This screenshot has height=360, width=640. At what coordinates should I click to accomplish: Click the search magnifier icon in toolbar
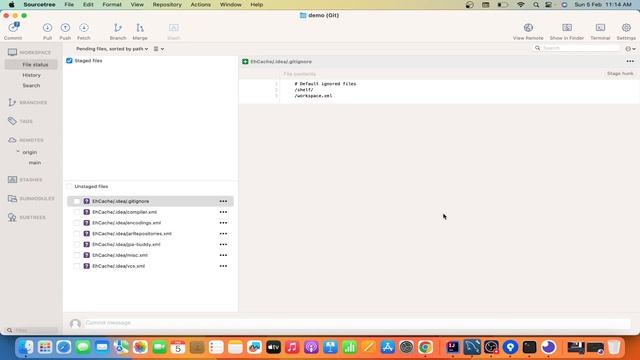pos(538,48)
